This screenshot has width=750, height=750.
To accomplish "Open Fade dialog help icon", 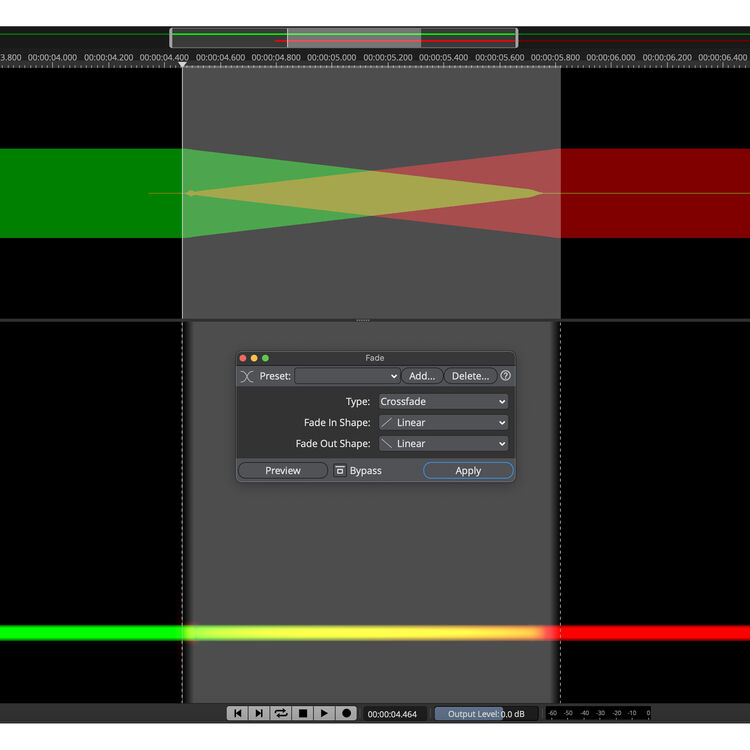I will click(505, 376).
